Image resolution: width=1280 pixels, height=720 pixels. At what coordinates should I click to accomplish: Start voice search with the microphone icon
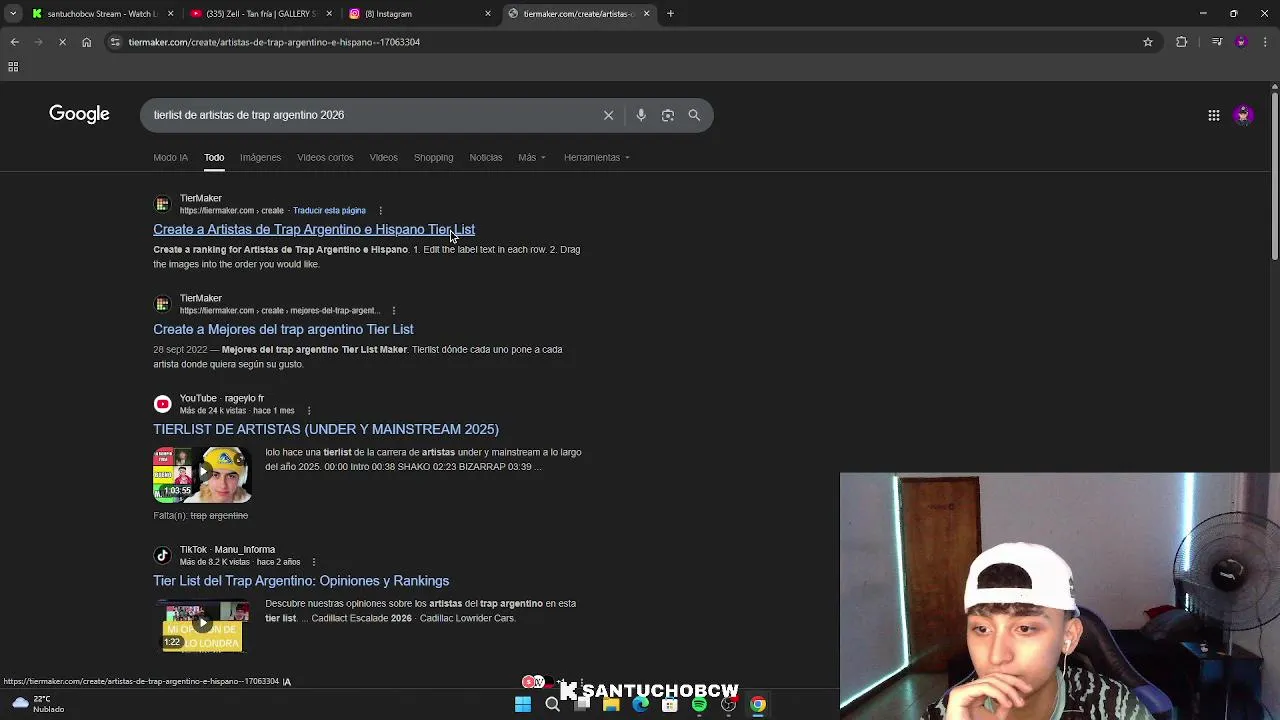click(x=641, y=115)
